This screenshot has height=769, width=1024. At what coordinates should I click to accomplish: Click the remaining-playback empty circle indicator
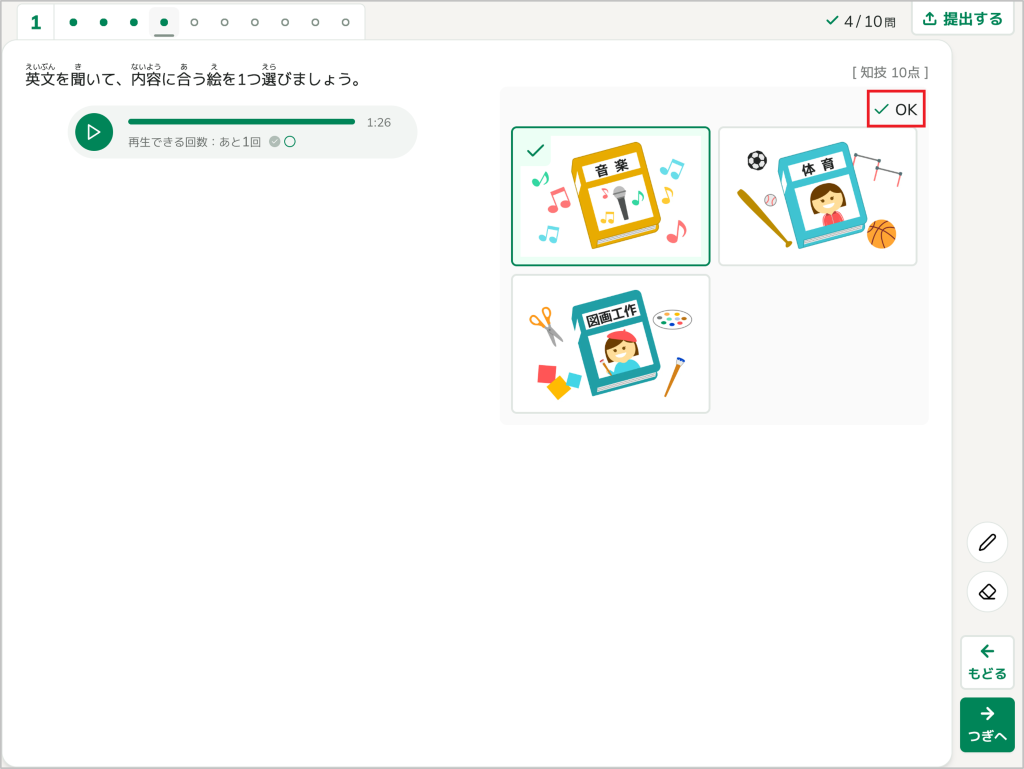click(290, 142)
